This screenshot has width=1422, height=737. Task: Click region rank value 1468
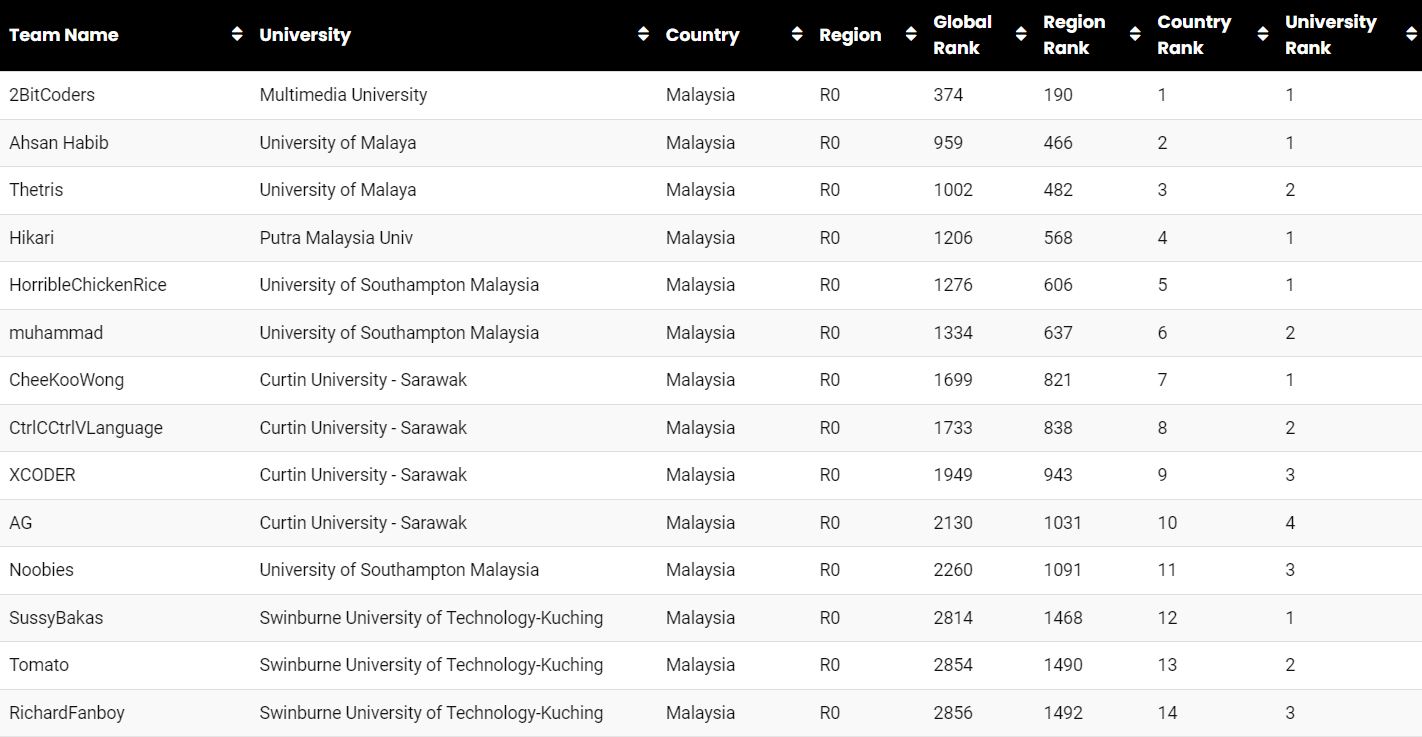pyautogui.click(x=1063, y=618)
